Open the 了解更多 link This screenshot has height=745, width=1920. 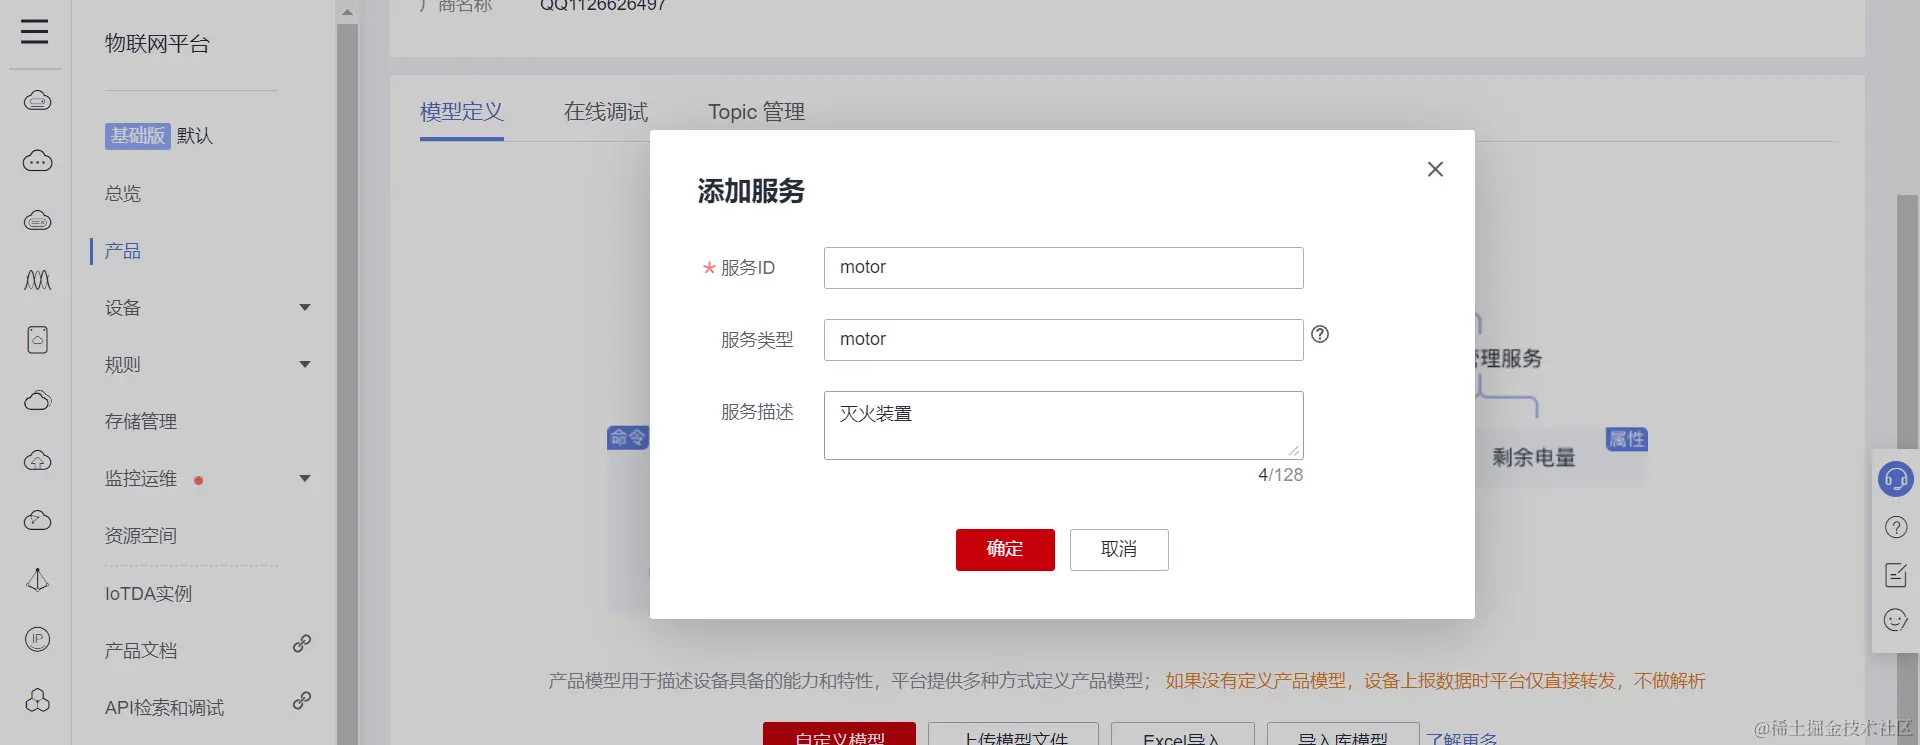tap(1462, 737)
